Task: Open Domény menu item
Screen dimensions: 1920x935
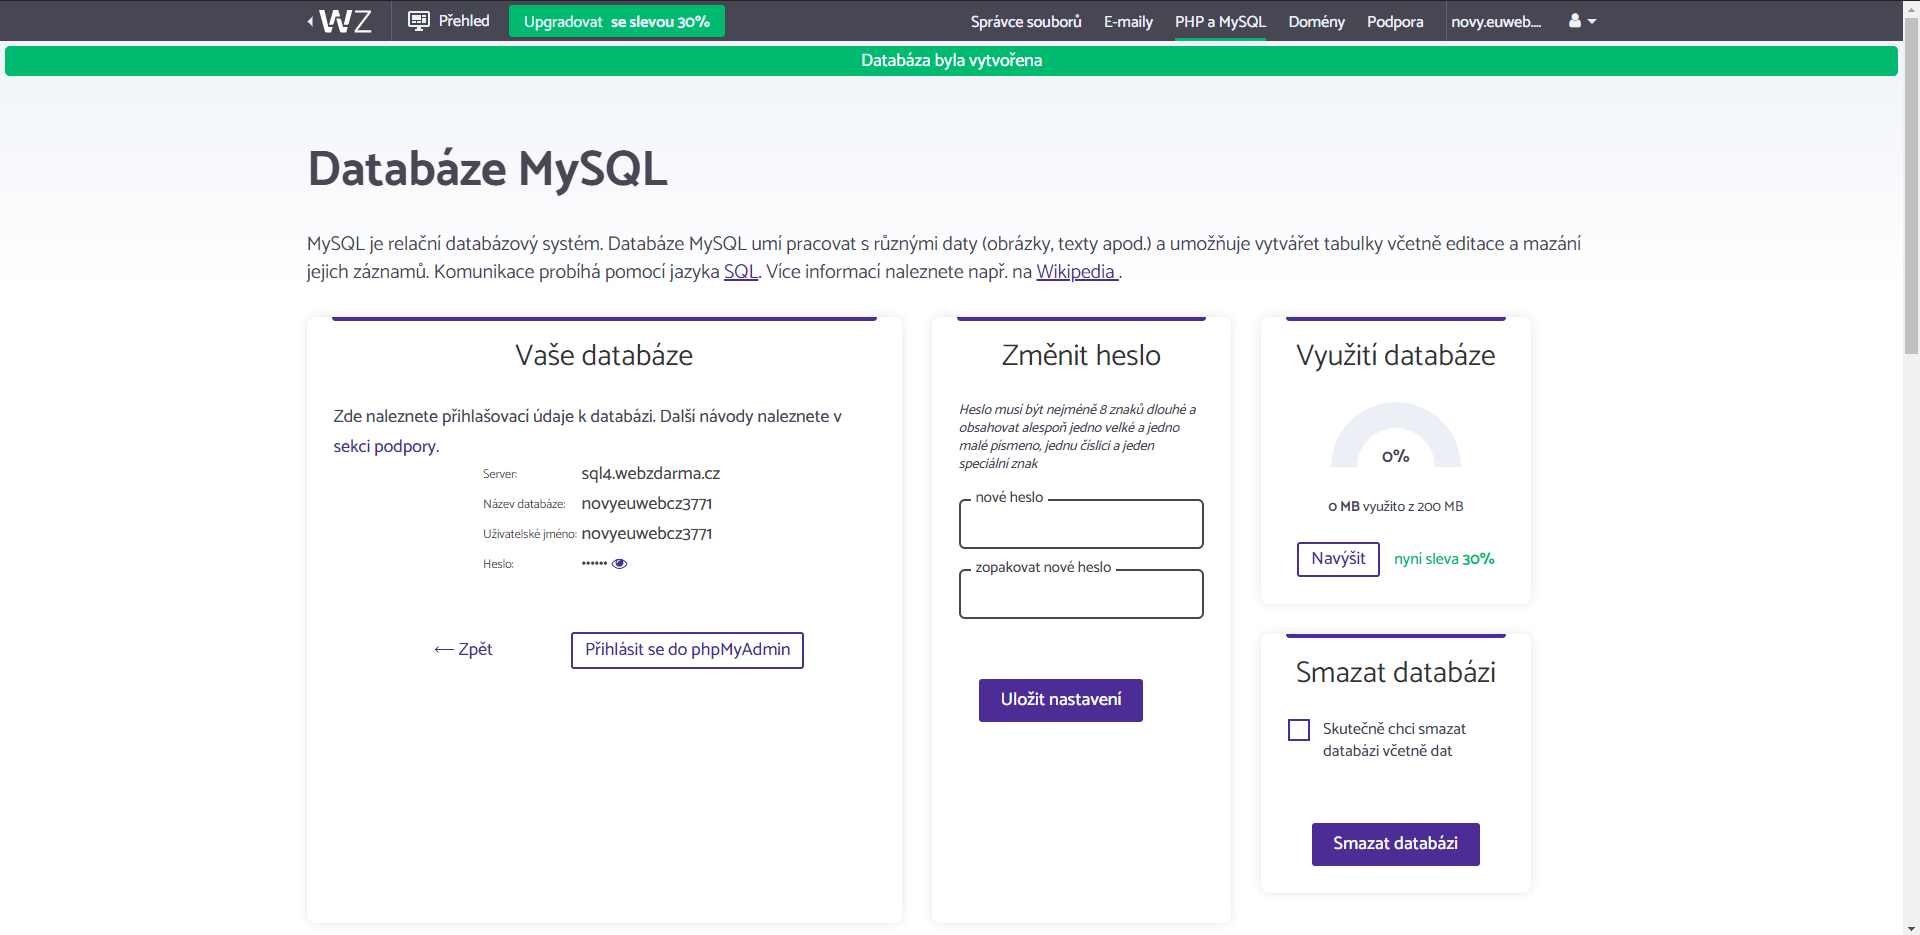Action: pyautogui.click(x=1316, y=21)
